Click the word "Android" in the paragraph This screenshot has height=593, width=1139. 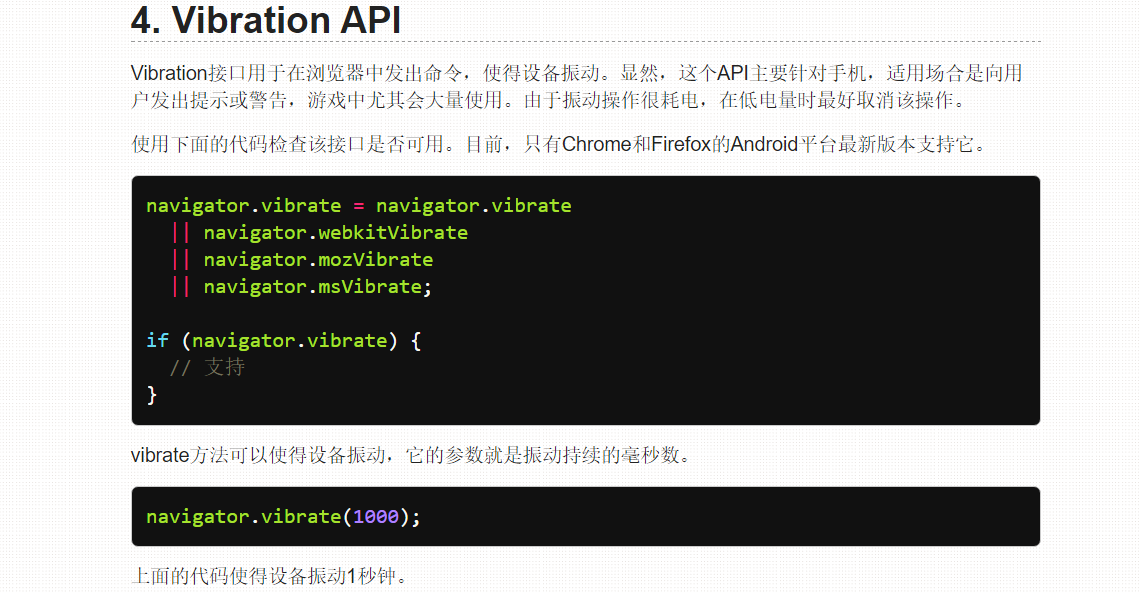pos(764,144)
